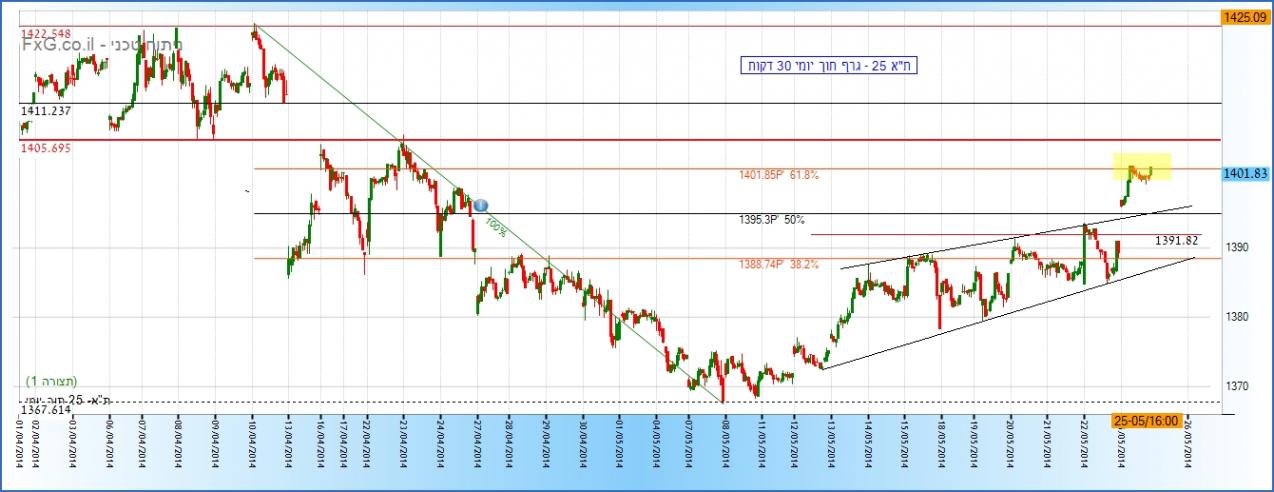Screen dimensions: 1274x492
Task: Click the blue info marker on the trendline
Action: pos(480,205)
